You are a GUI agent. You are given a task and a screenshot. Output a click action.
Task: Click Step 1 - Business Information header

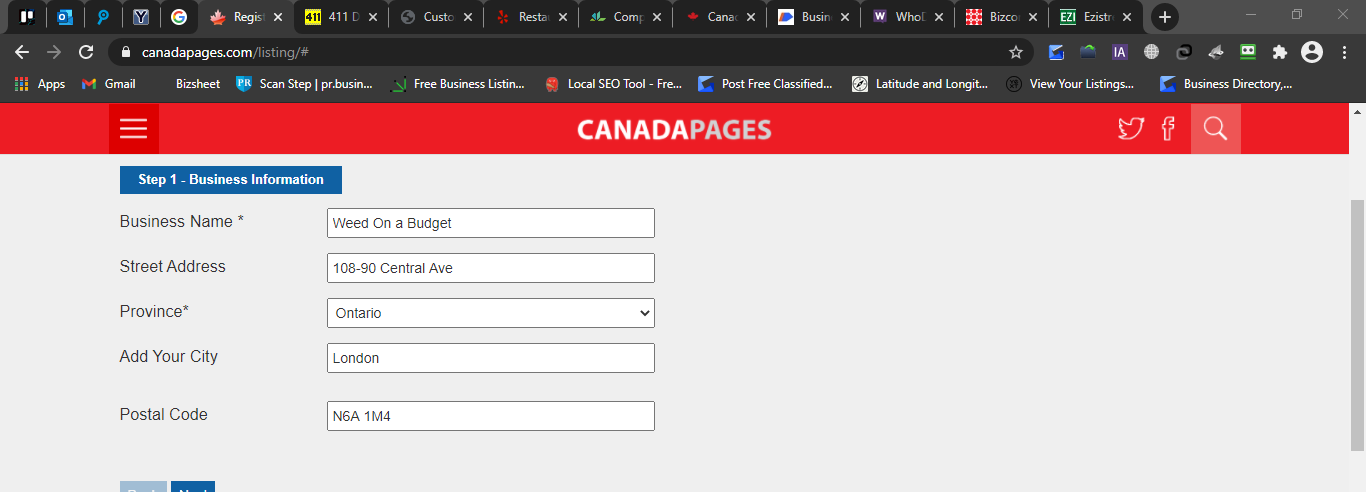coord(231,180)
